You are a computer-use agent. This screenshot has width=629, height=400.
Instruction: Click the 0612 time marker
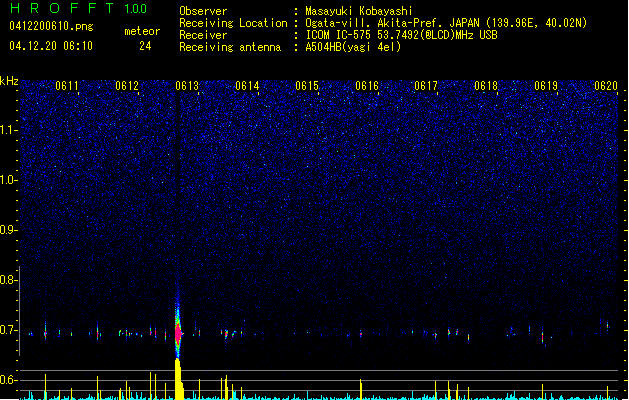point(127,86)
